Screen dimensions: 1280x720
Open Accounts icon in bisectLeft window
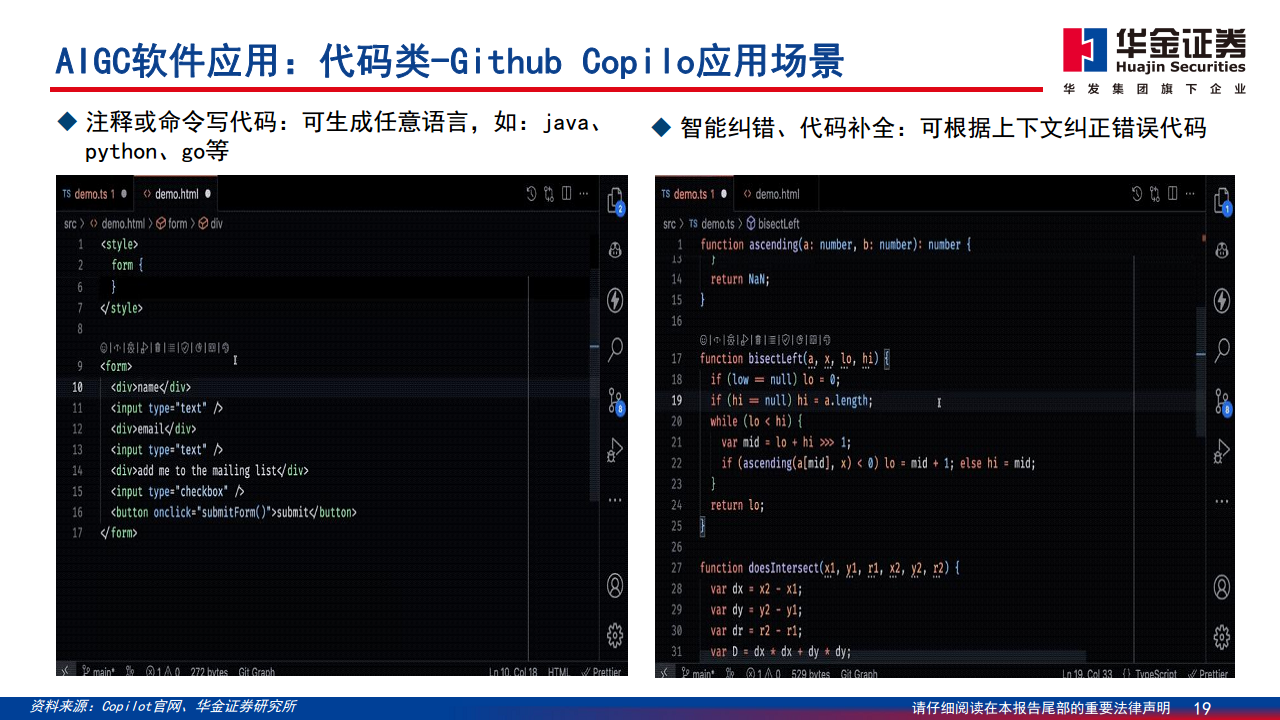(1221, 587)
